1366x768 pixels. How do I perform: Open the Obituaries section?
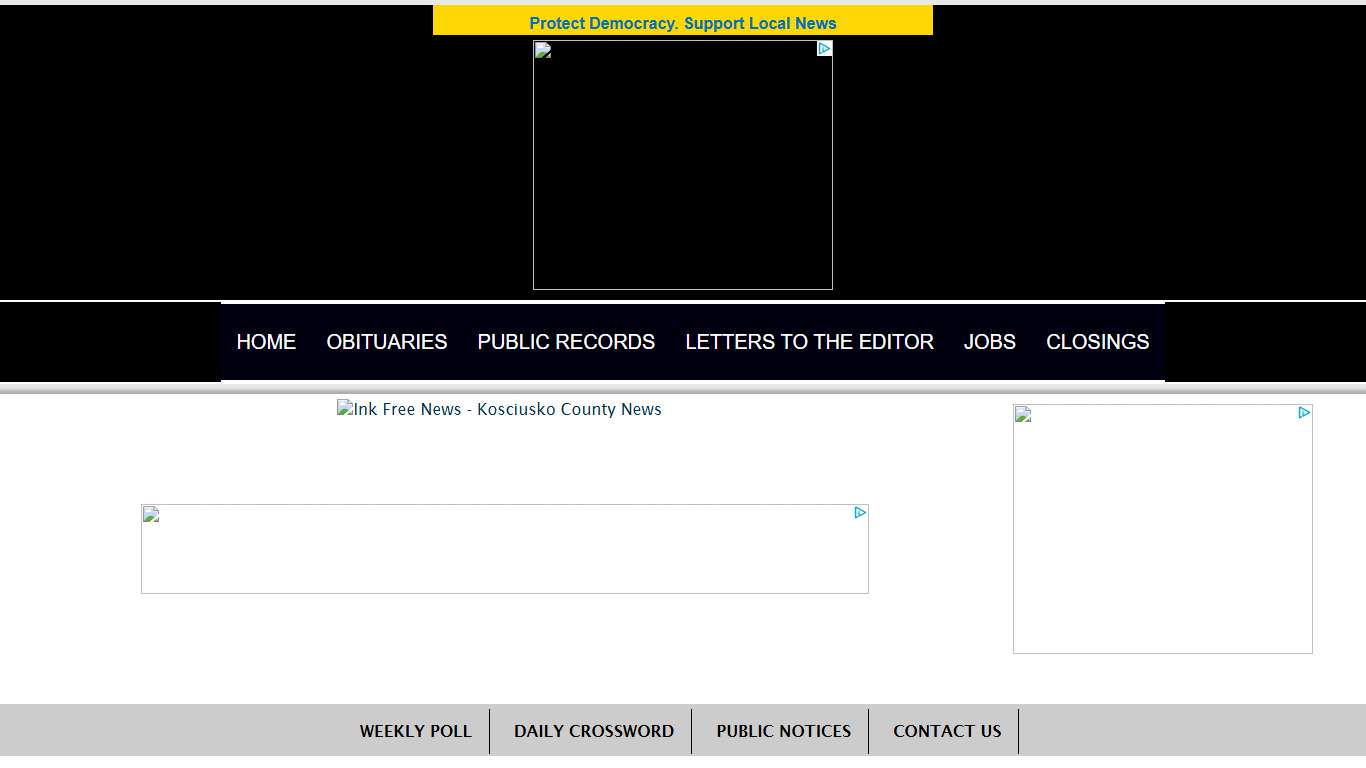tap(387, 342)
